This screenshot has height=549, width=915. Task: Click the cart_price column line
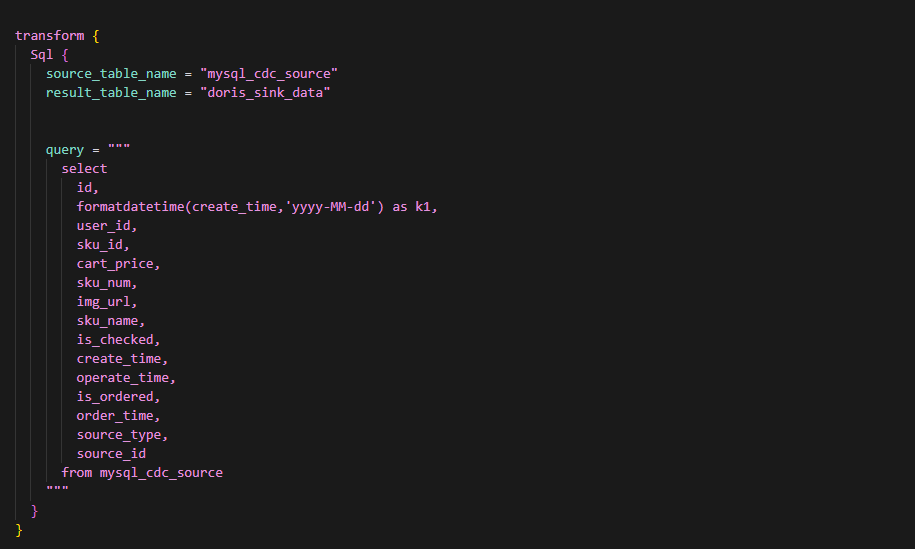(x=118, y=264)
